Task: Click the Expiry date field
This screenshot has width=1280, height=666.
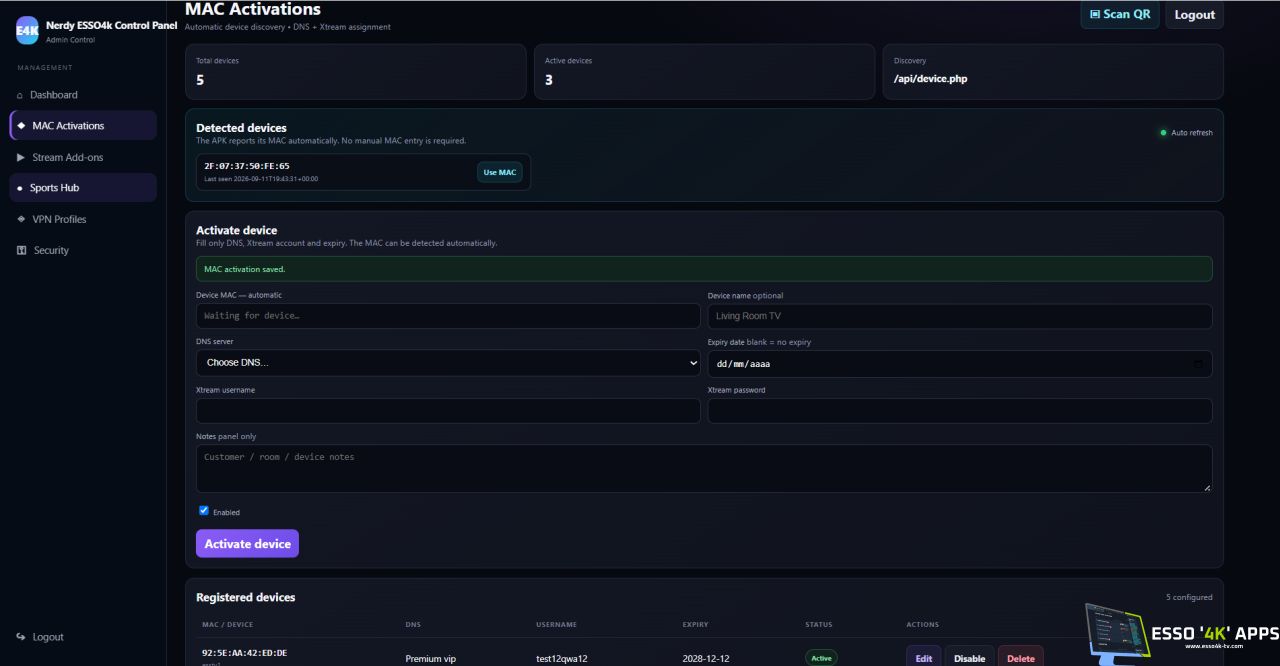Action: [960, 364]
